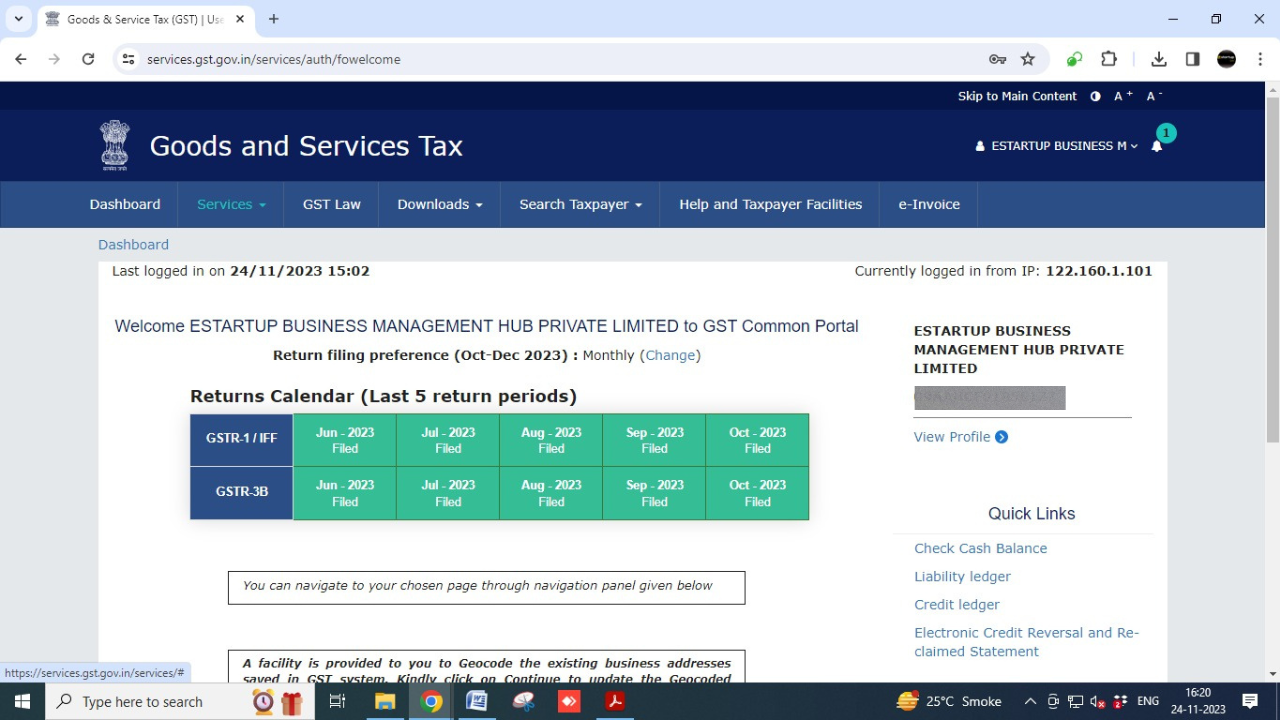Viewport: 1280px width, 720px height.
Task: Click the browser back arrow
Action: (21, 59)
